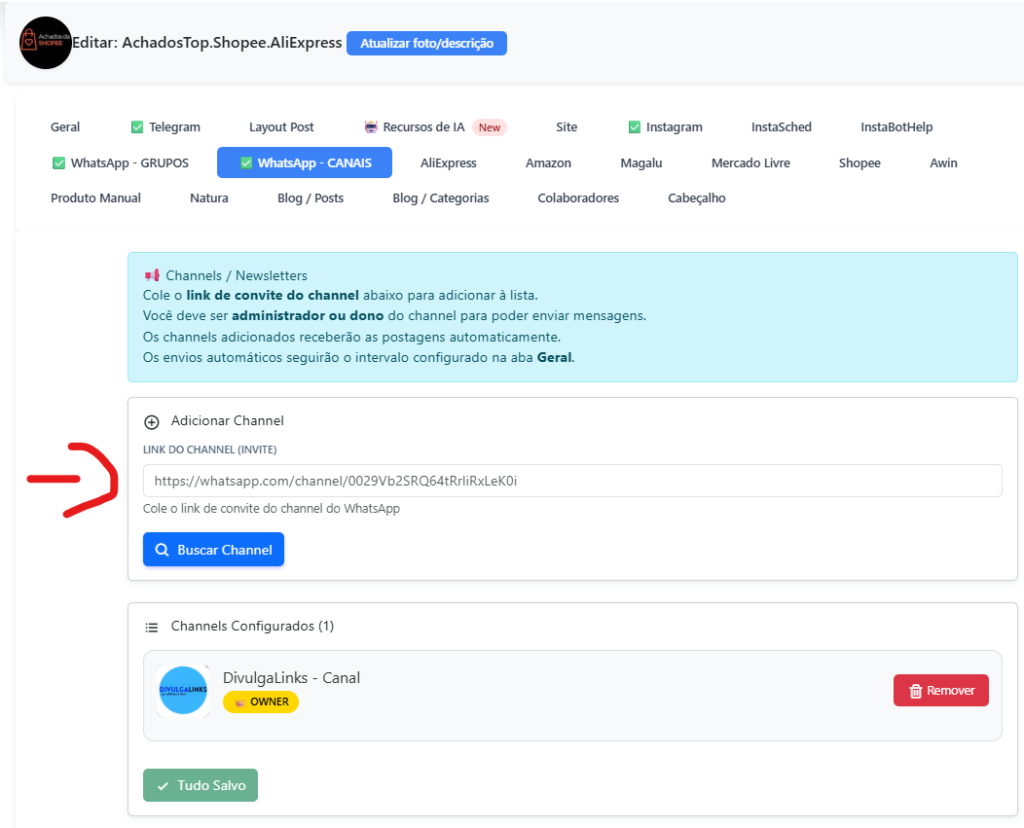1024x828 pixels.
Task: Switch to the Shopee tab
Action: 859,162
